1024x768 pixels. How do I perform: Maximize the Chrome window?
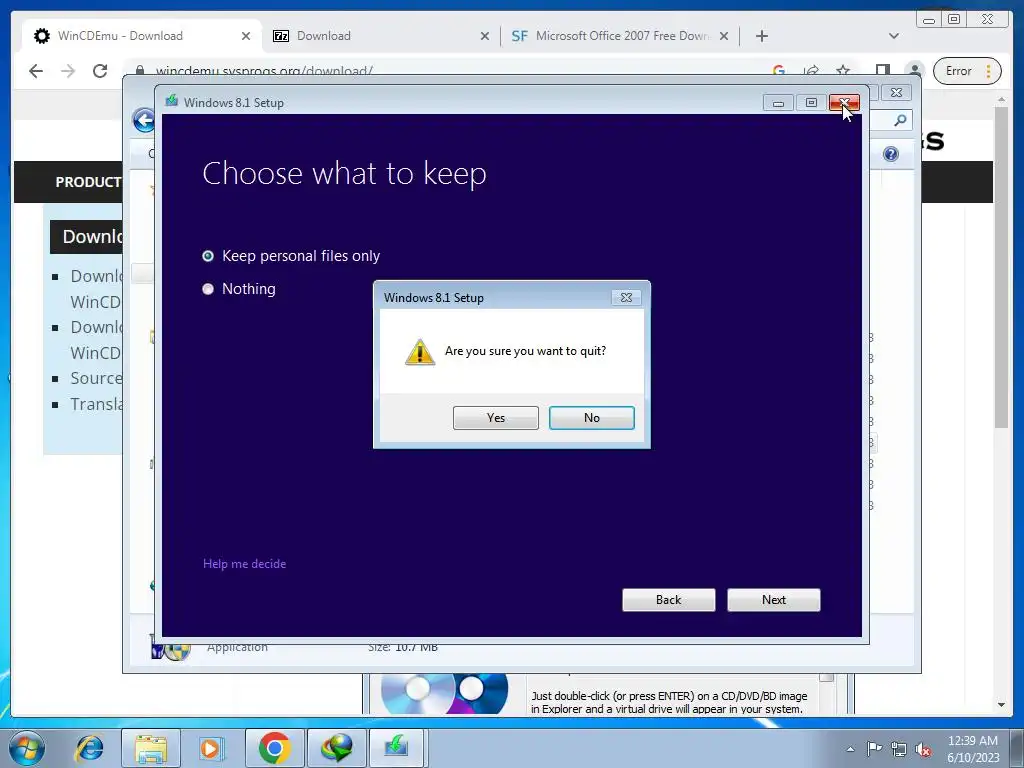pos(953,20)
